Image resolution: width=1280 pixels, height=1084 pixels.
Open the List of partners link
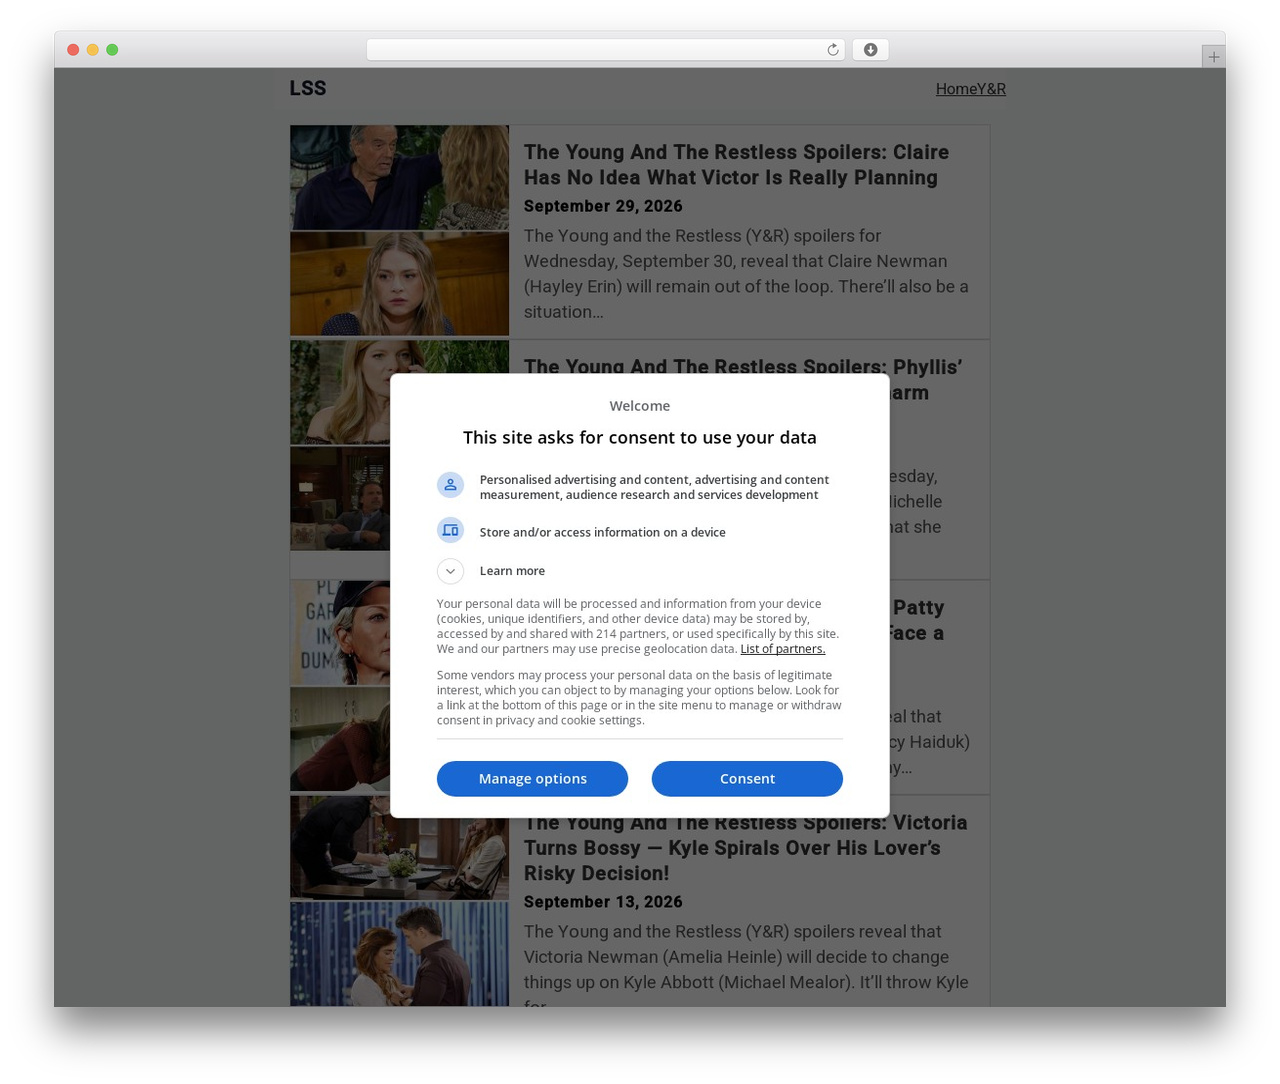(782, 649)
